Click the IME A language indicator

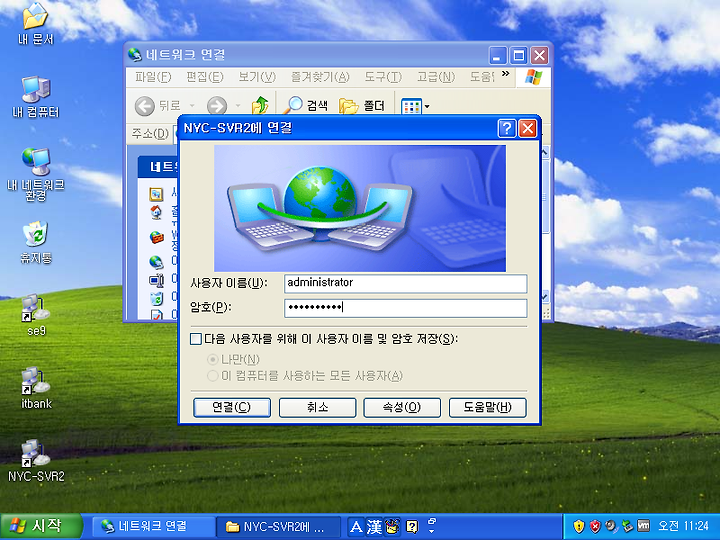pyautogui.click(x=356, y=527)
